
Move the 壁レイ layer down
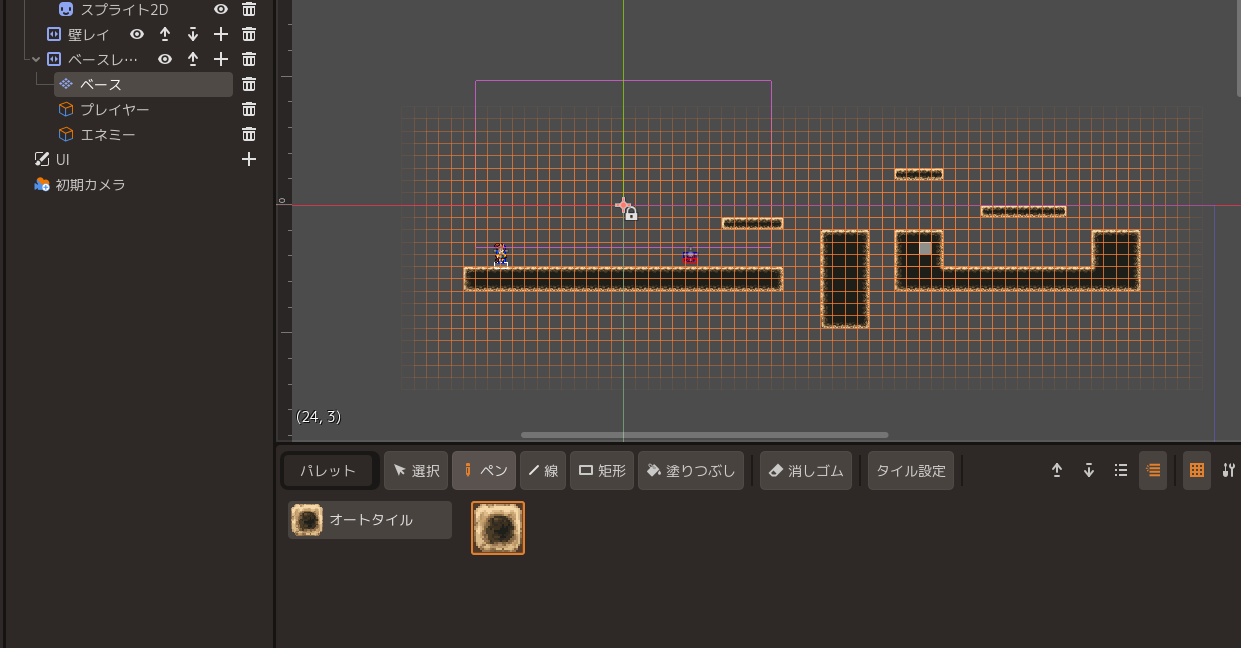click(193, 34)
